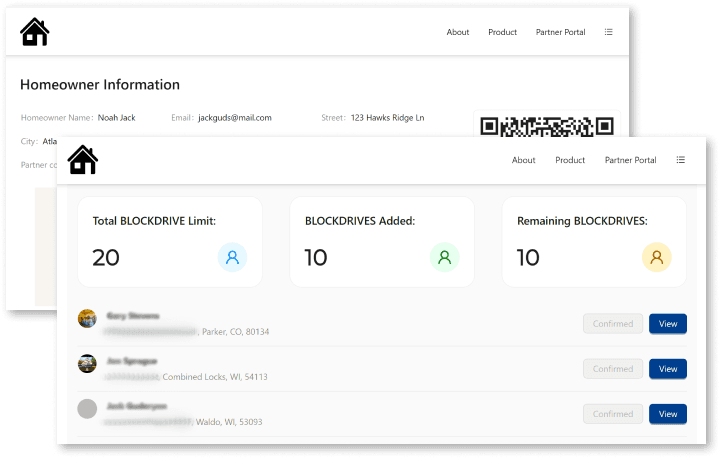The image size is (720, 458).
Task: Click the blue user icon on Total BLOCKDRIVE Limit card
Action: coord(232,257)
